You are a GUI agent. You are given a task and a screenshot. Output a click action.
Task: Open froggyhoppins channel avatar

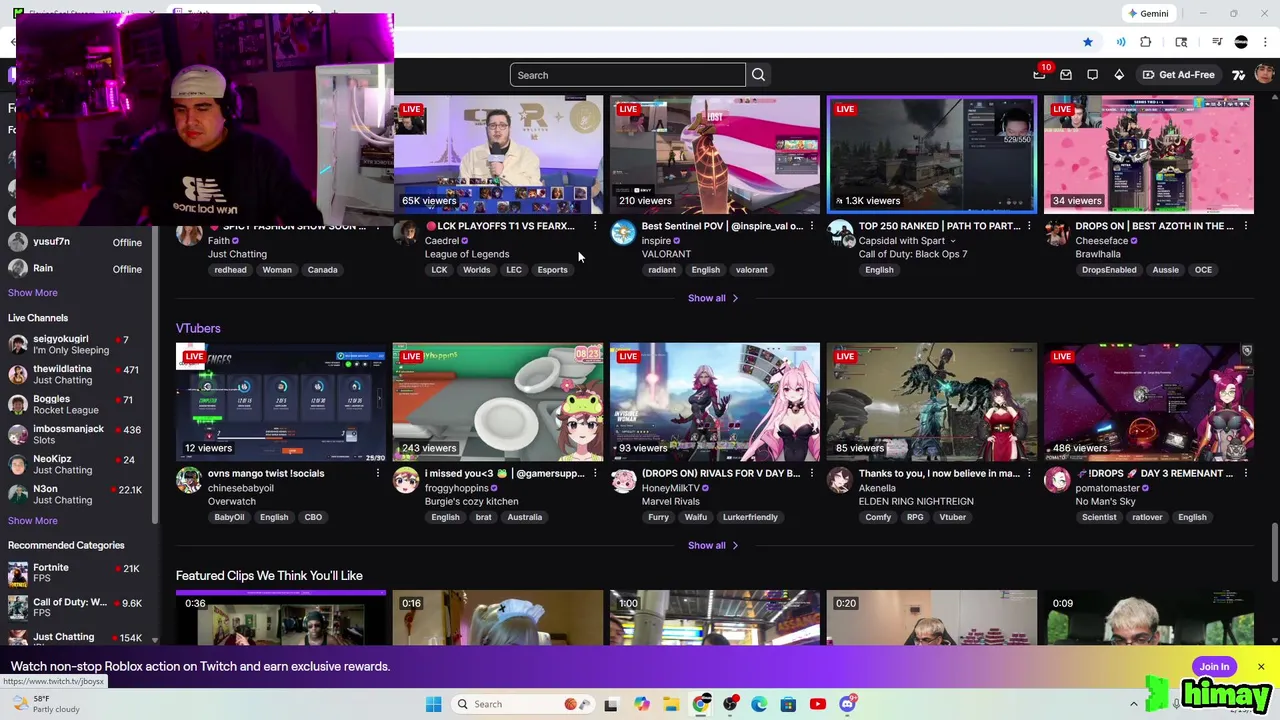tap(406, 480)
